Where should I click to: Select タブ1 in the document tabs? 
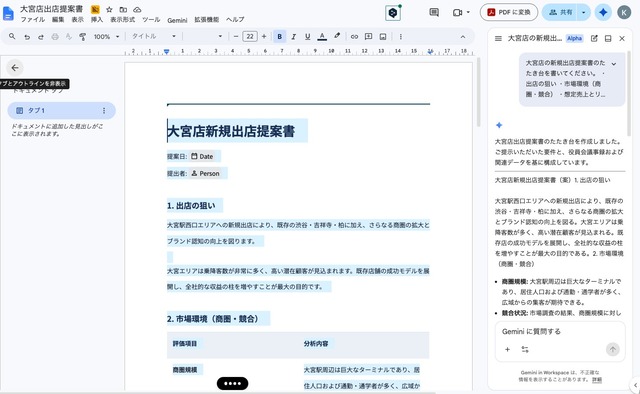click(61, 111)
